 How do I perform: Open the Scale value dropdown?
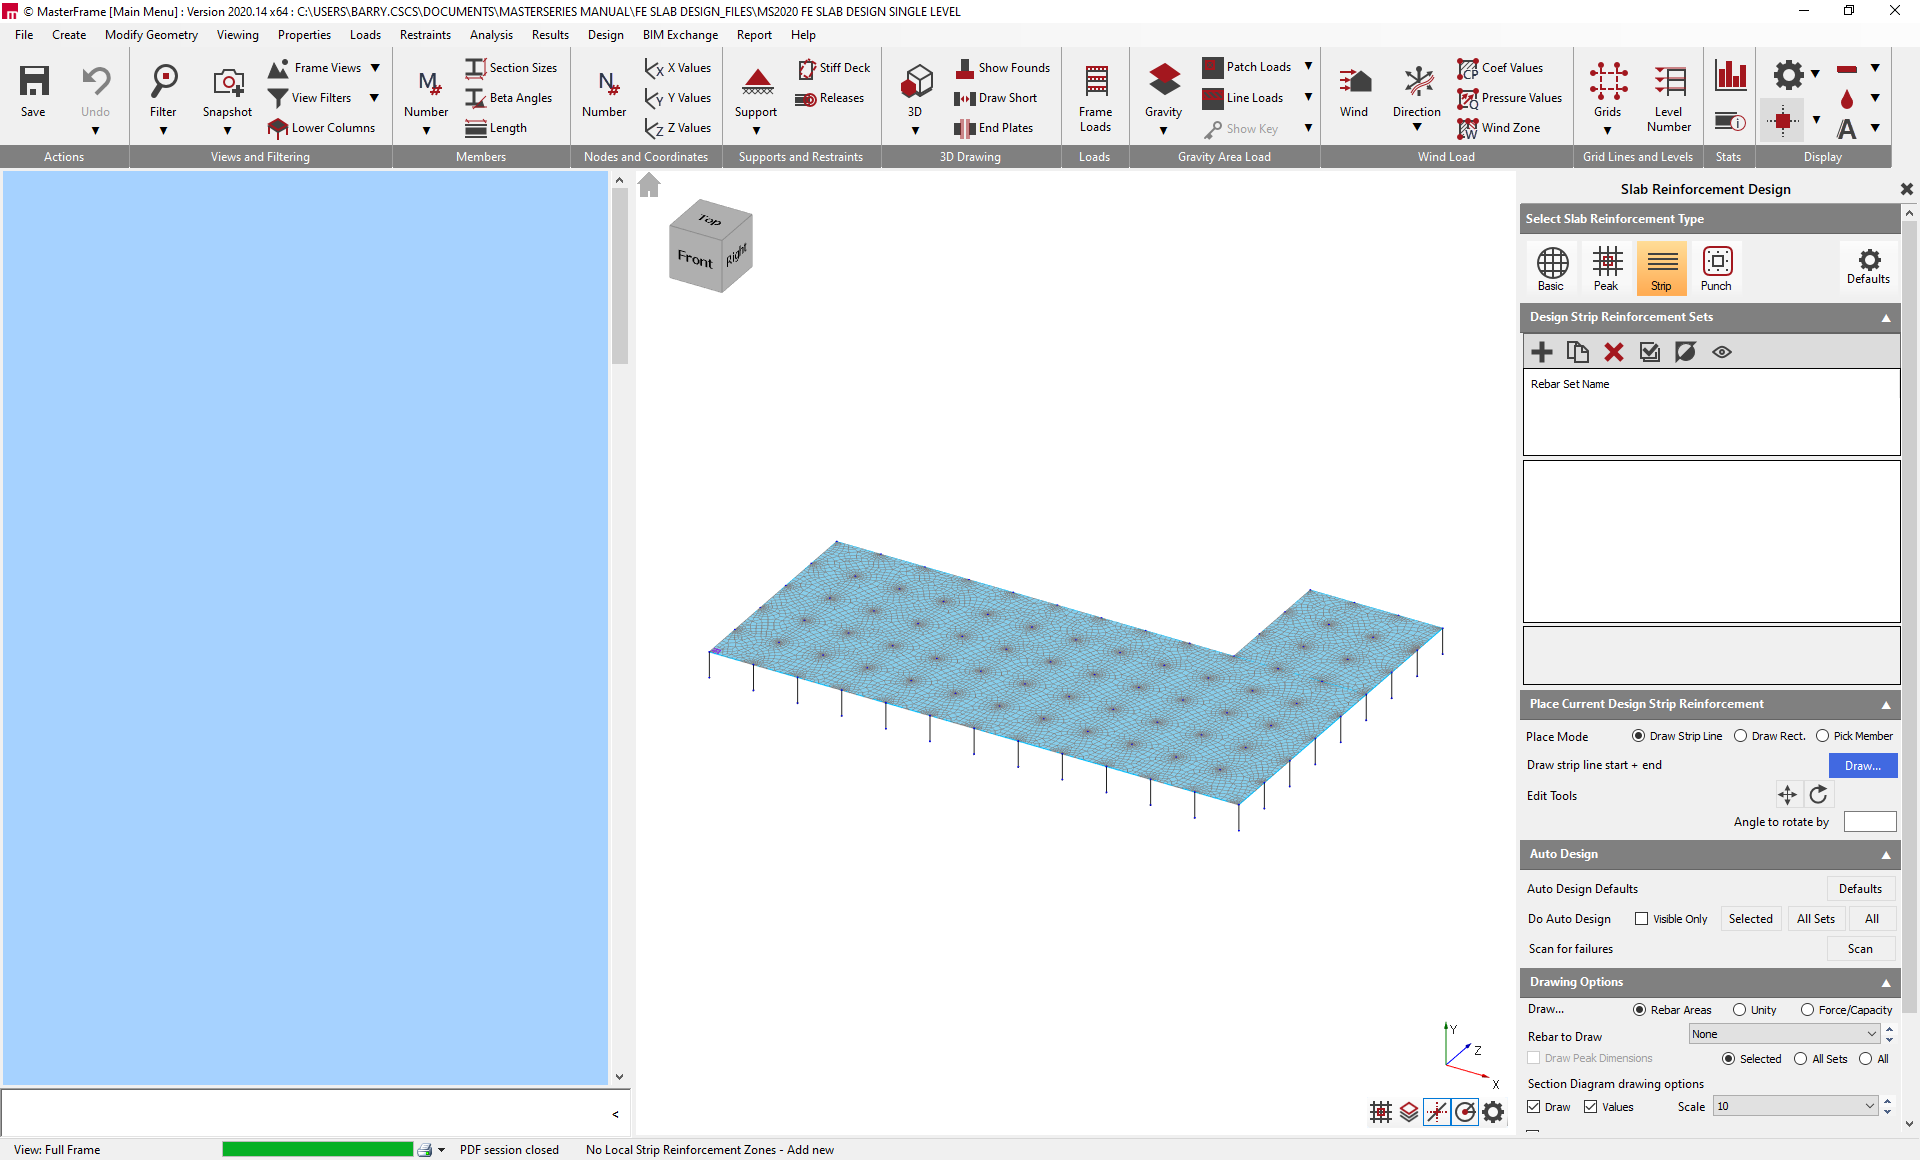click(1870, 1106)
